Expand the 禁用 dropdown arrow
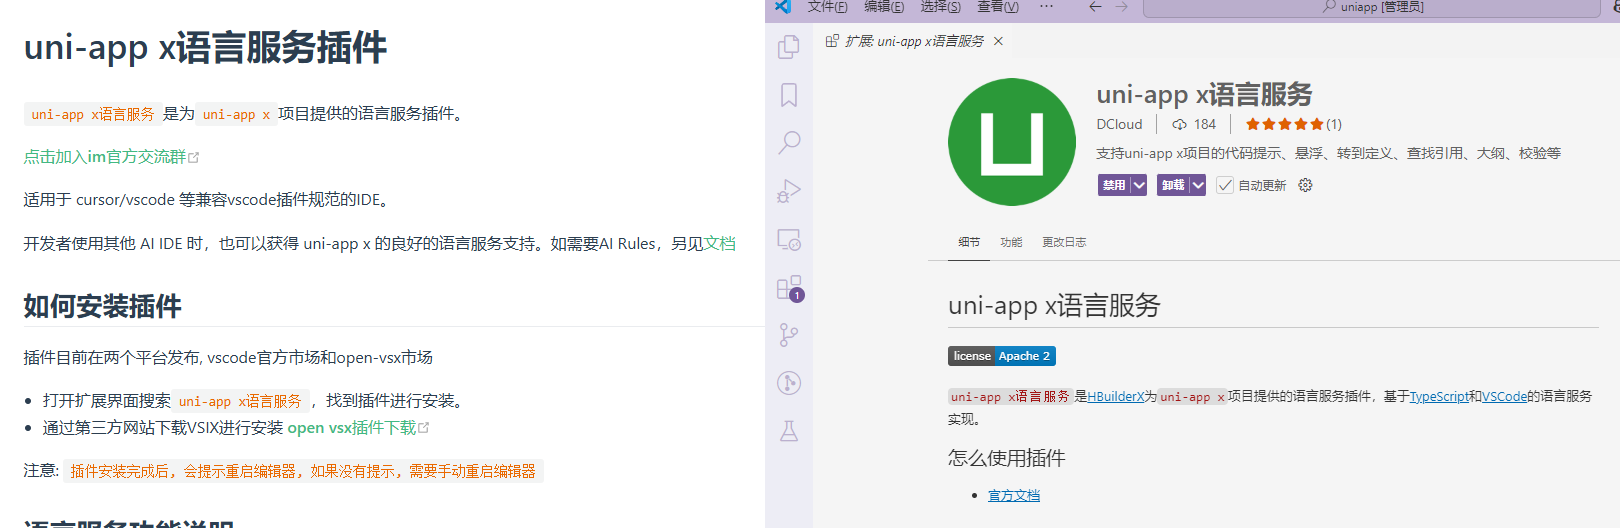The height and width of the screenshot is (528, 1620). coord(1138,185)
